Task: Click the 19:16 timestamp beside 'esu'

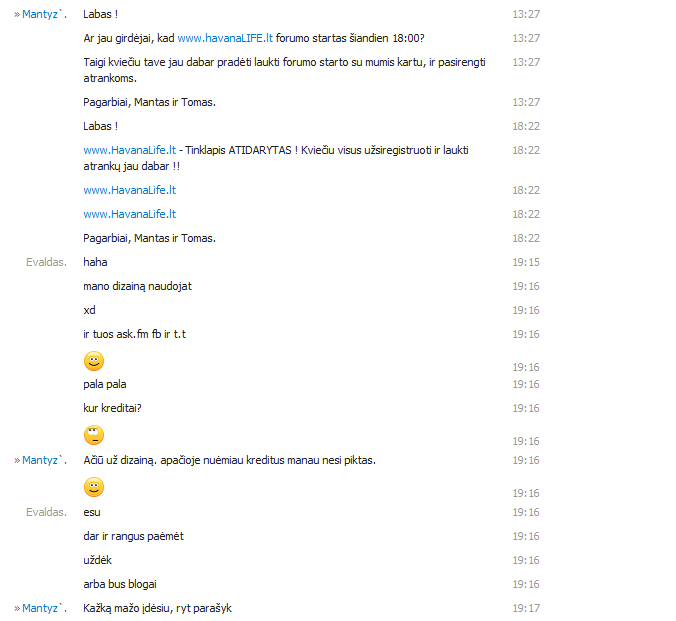Action: (526, 512)
